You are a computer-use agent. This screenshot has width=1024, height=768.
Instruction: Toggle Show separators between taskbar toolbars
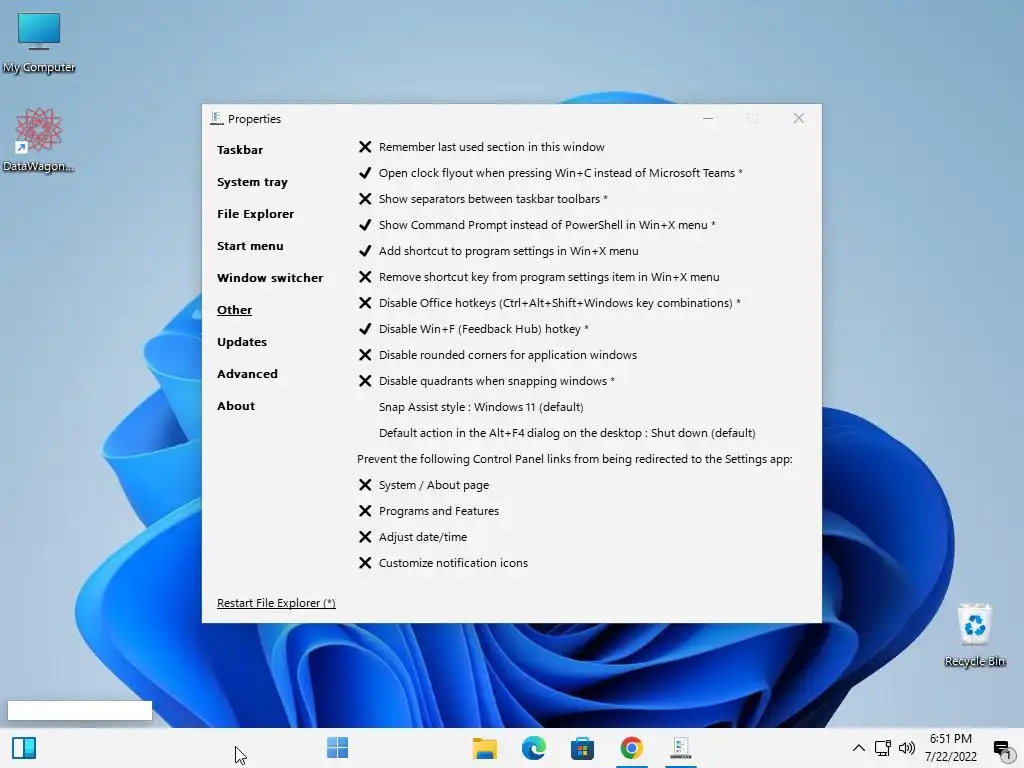(x=483, y=199)
